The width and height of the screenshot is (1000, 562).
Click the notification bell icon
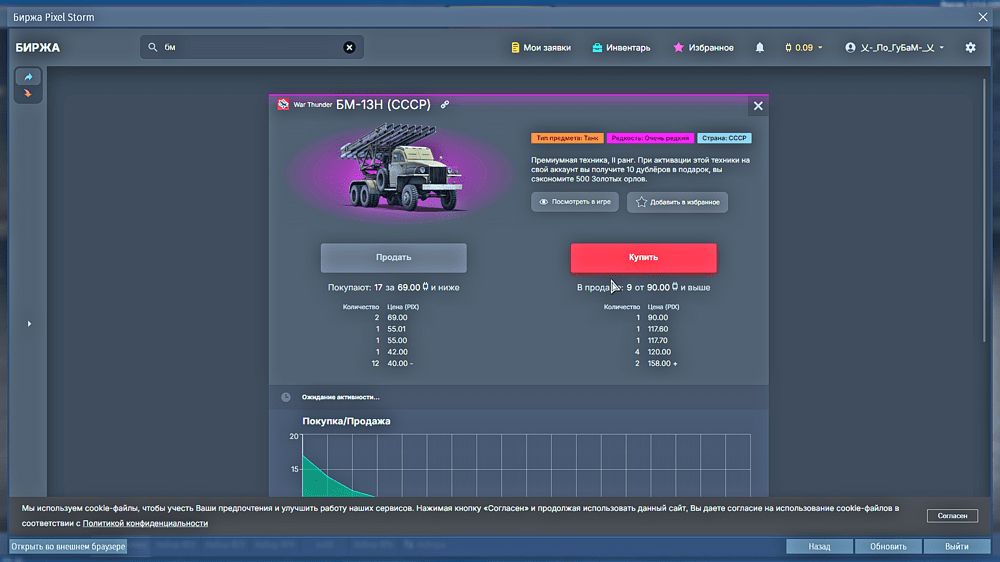tap(760, 48)
